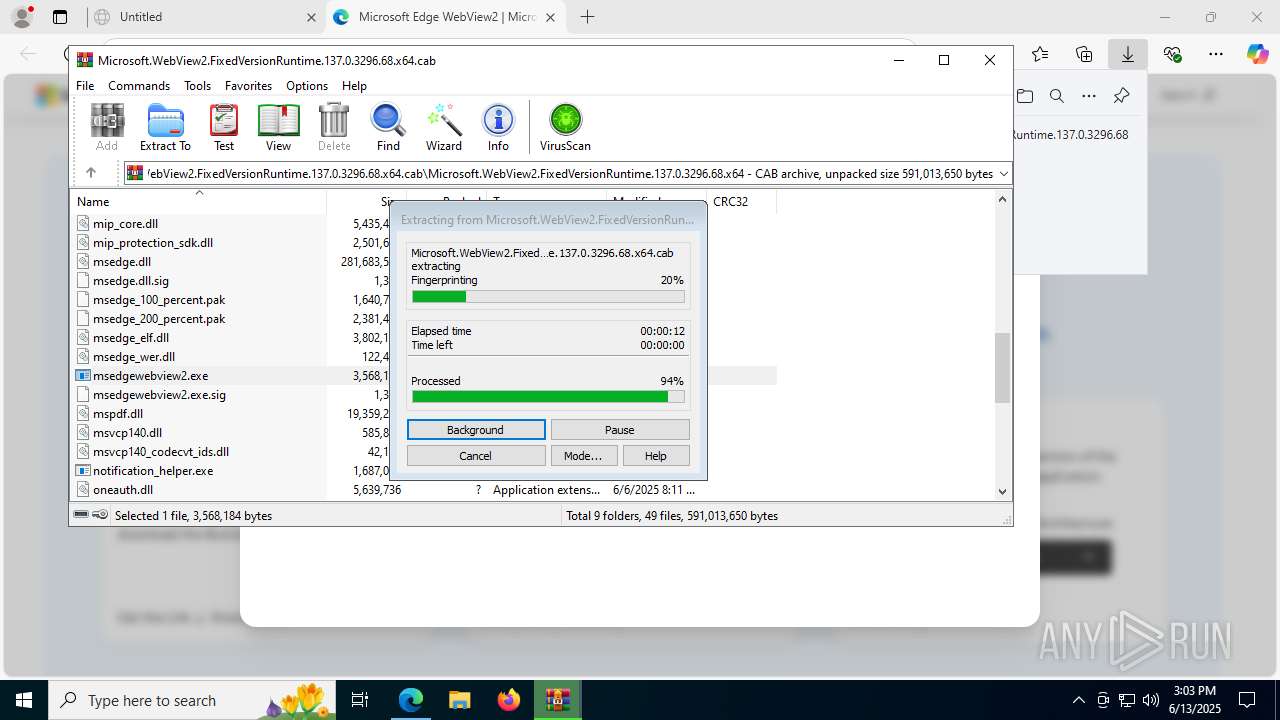This screenshot has height=720, width=1280.
Task: Close the Microsoft Edge WebView2 tab
Action: point(549,17)
